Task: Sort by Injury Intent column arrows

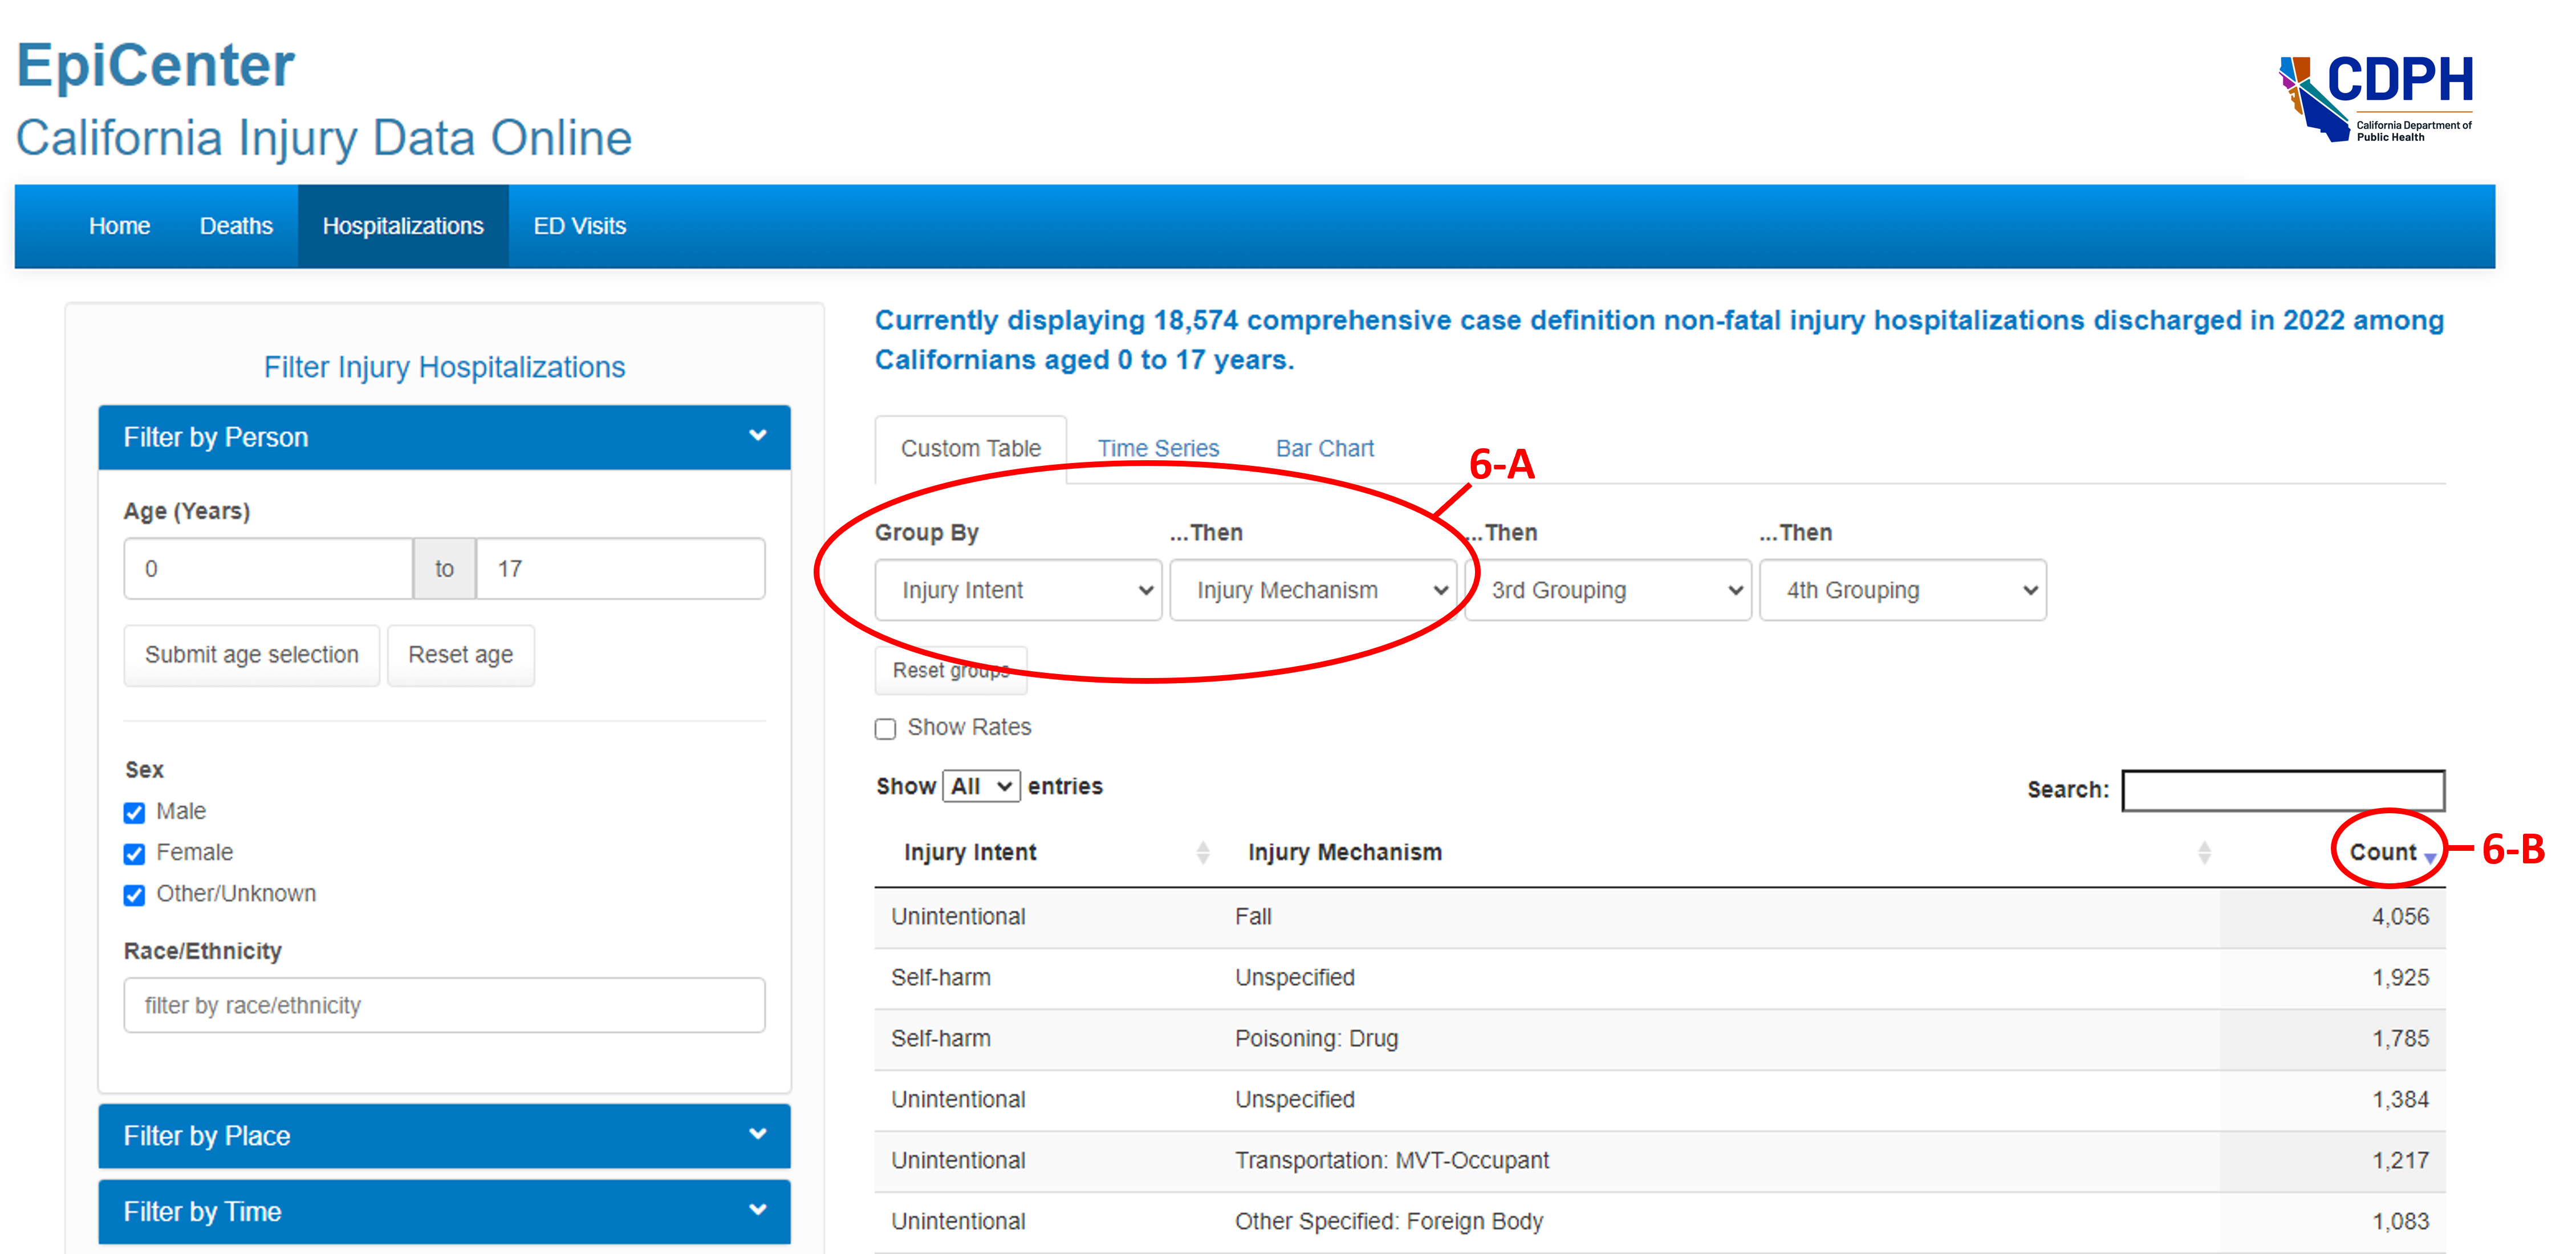Action: 1203,852
